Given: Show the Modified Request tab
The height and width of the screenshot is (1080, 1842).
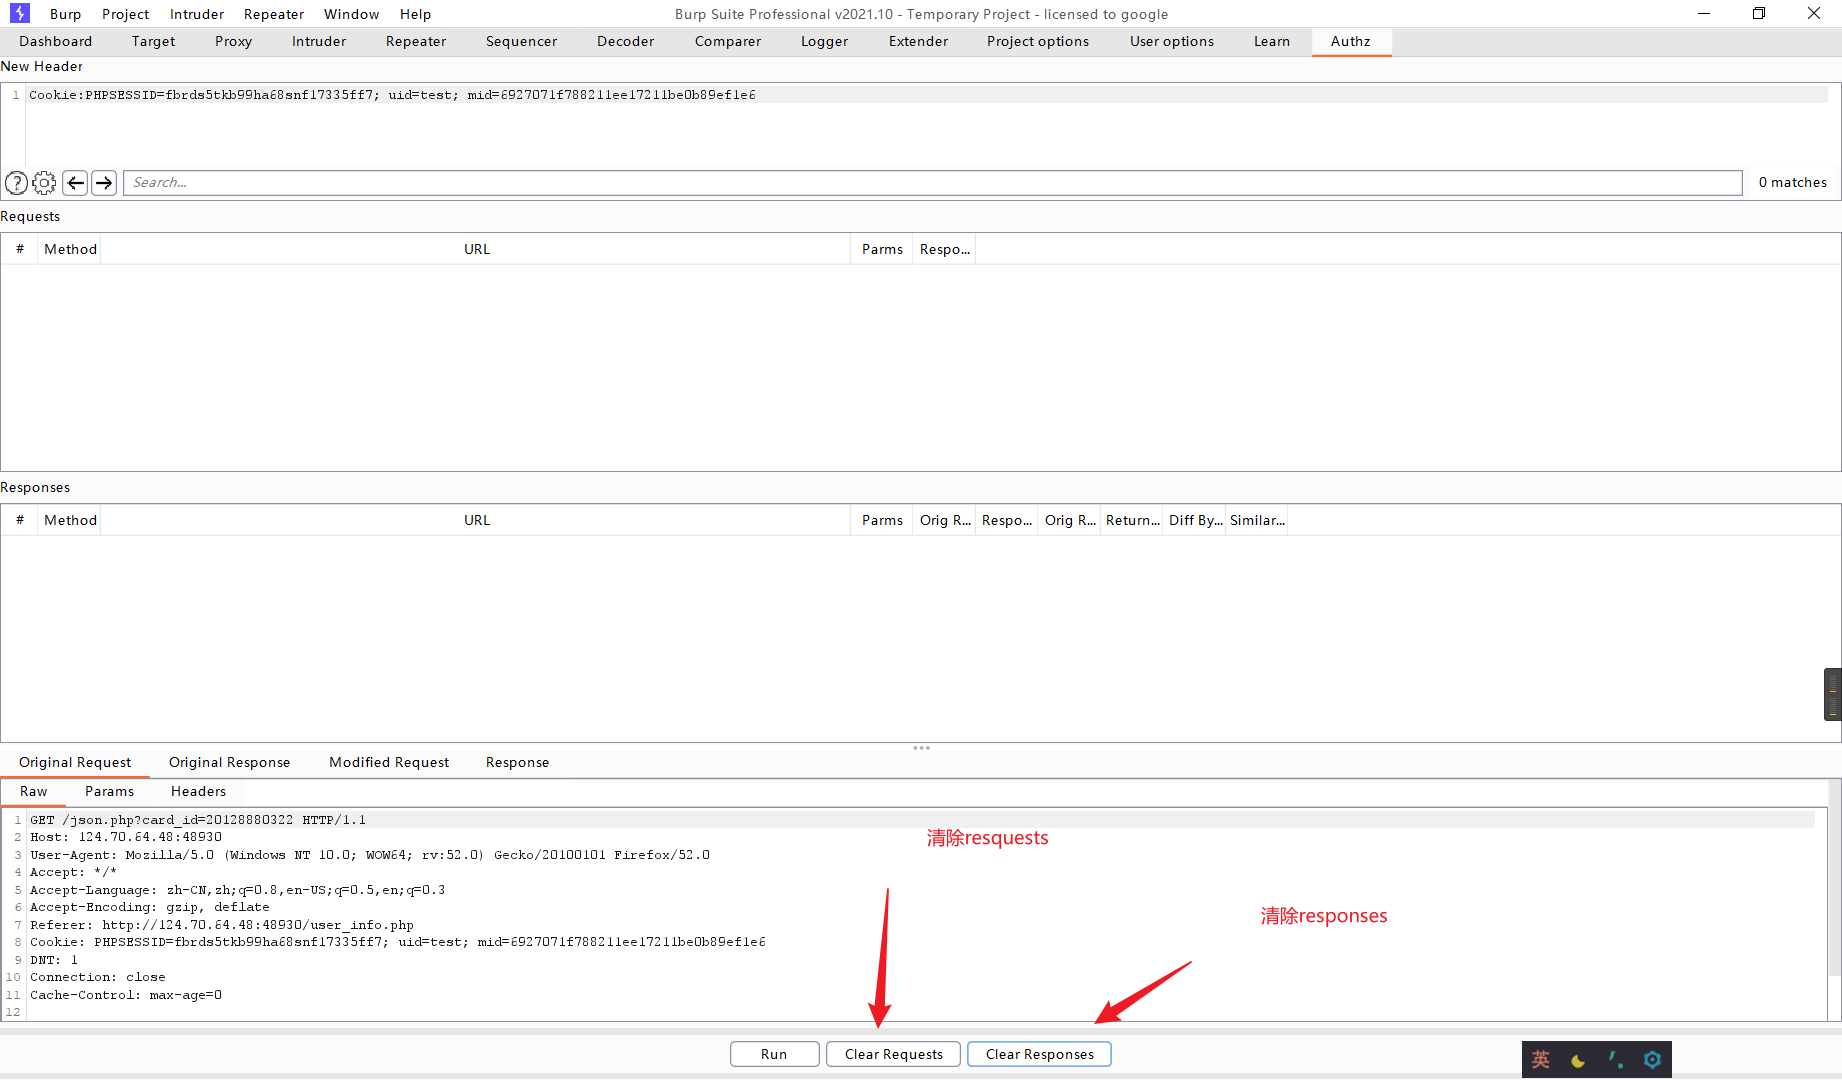Looking at the screenshot, I should coord(389,762).
